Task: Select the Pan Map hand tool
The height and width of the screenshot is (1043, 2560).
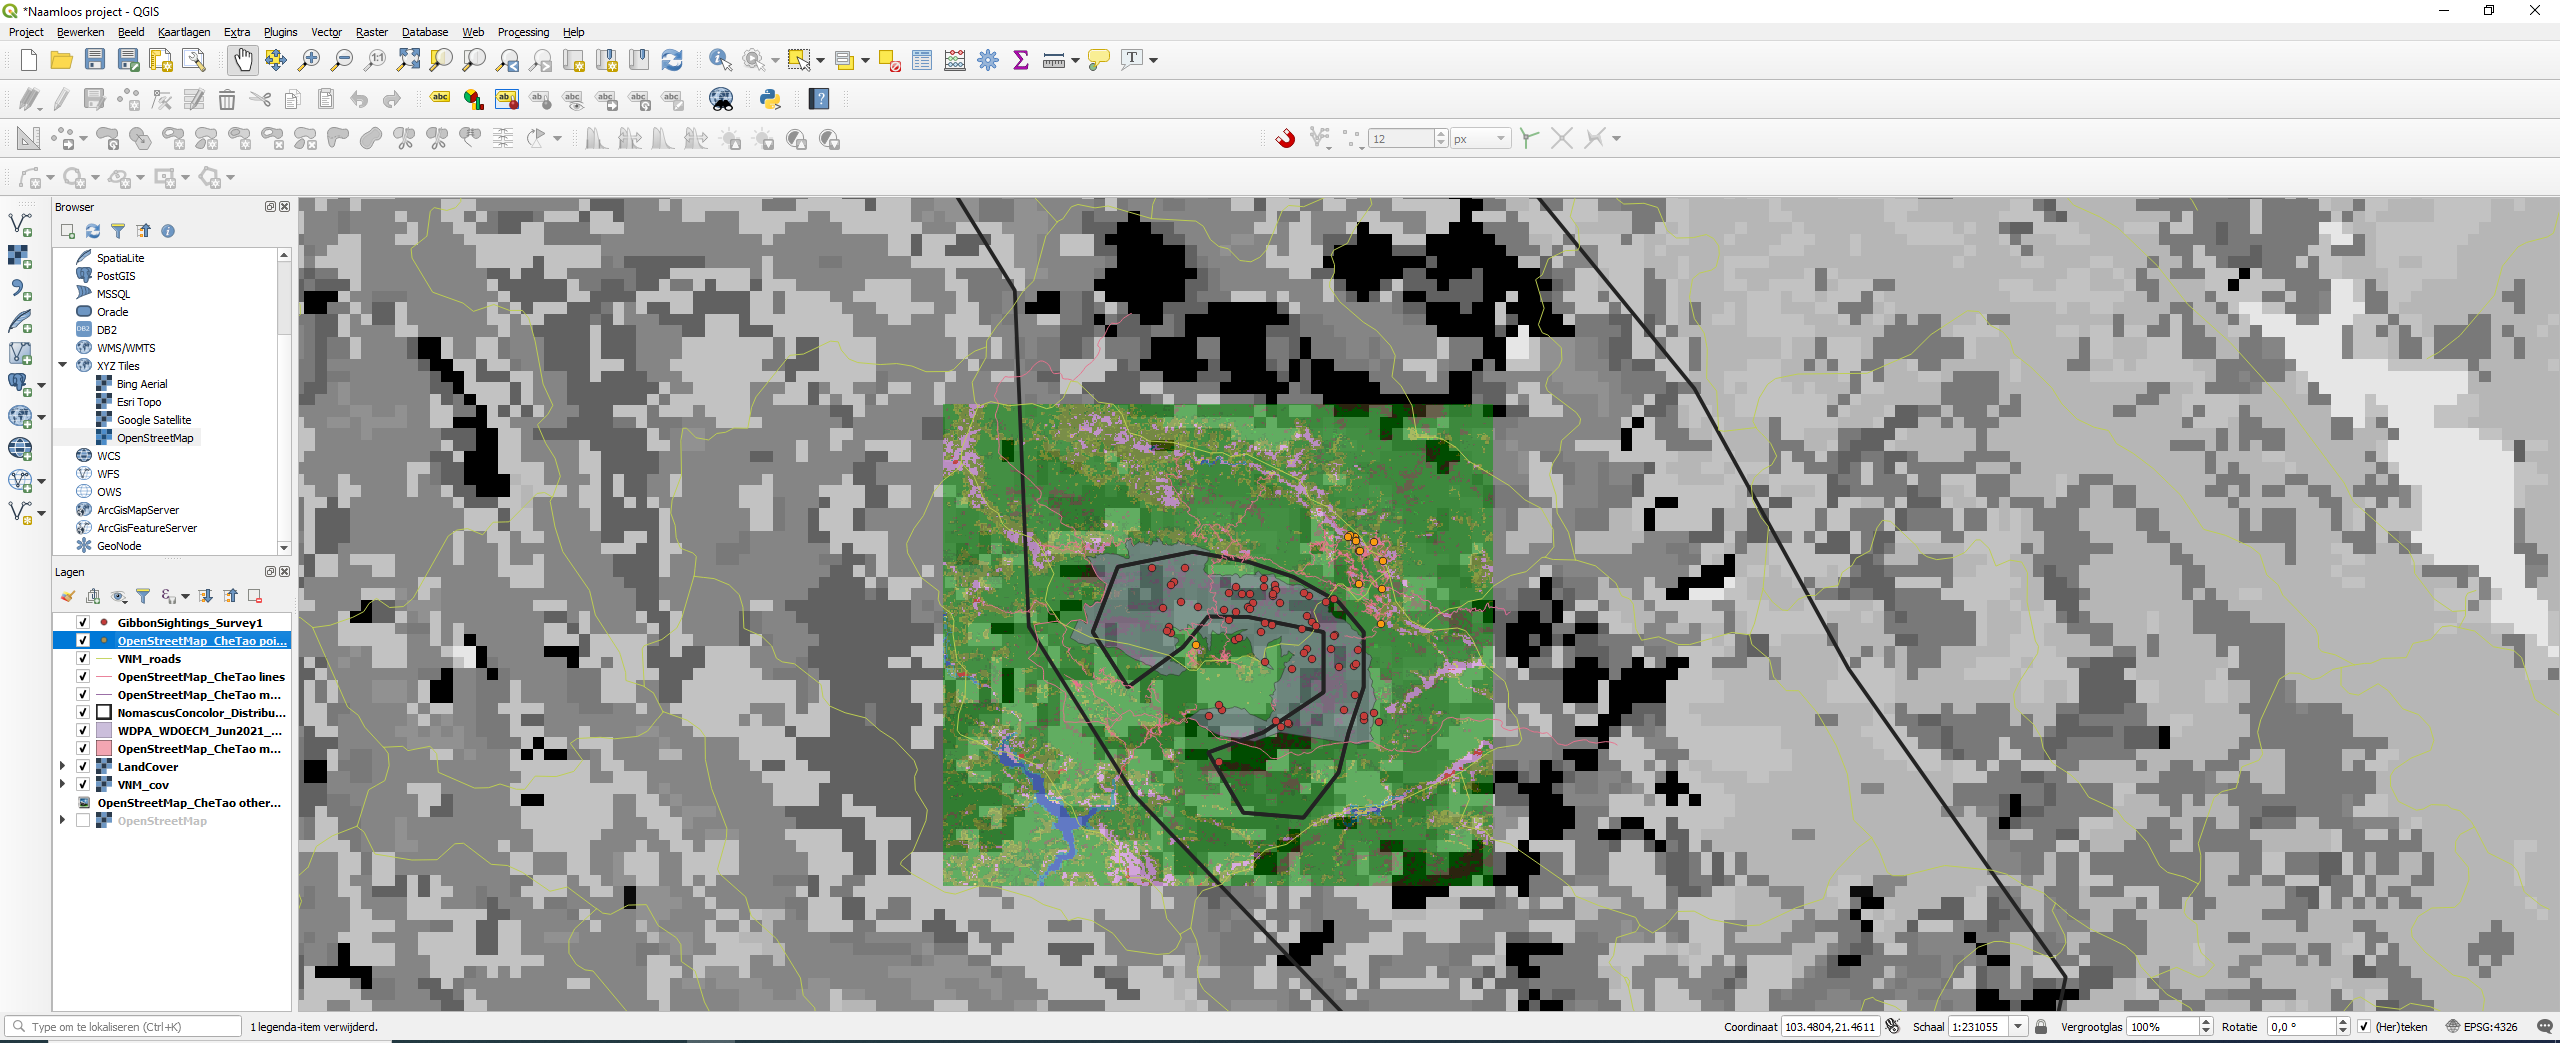Action: (x=242, y=60)
